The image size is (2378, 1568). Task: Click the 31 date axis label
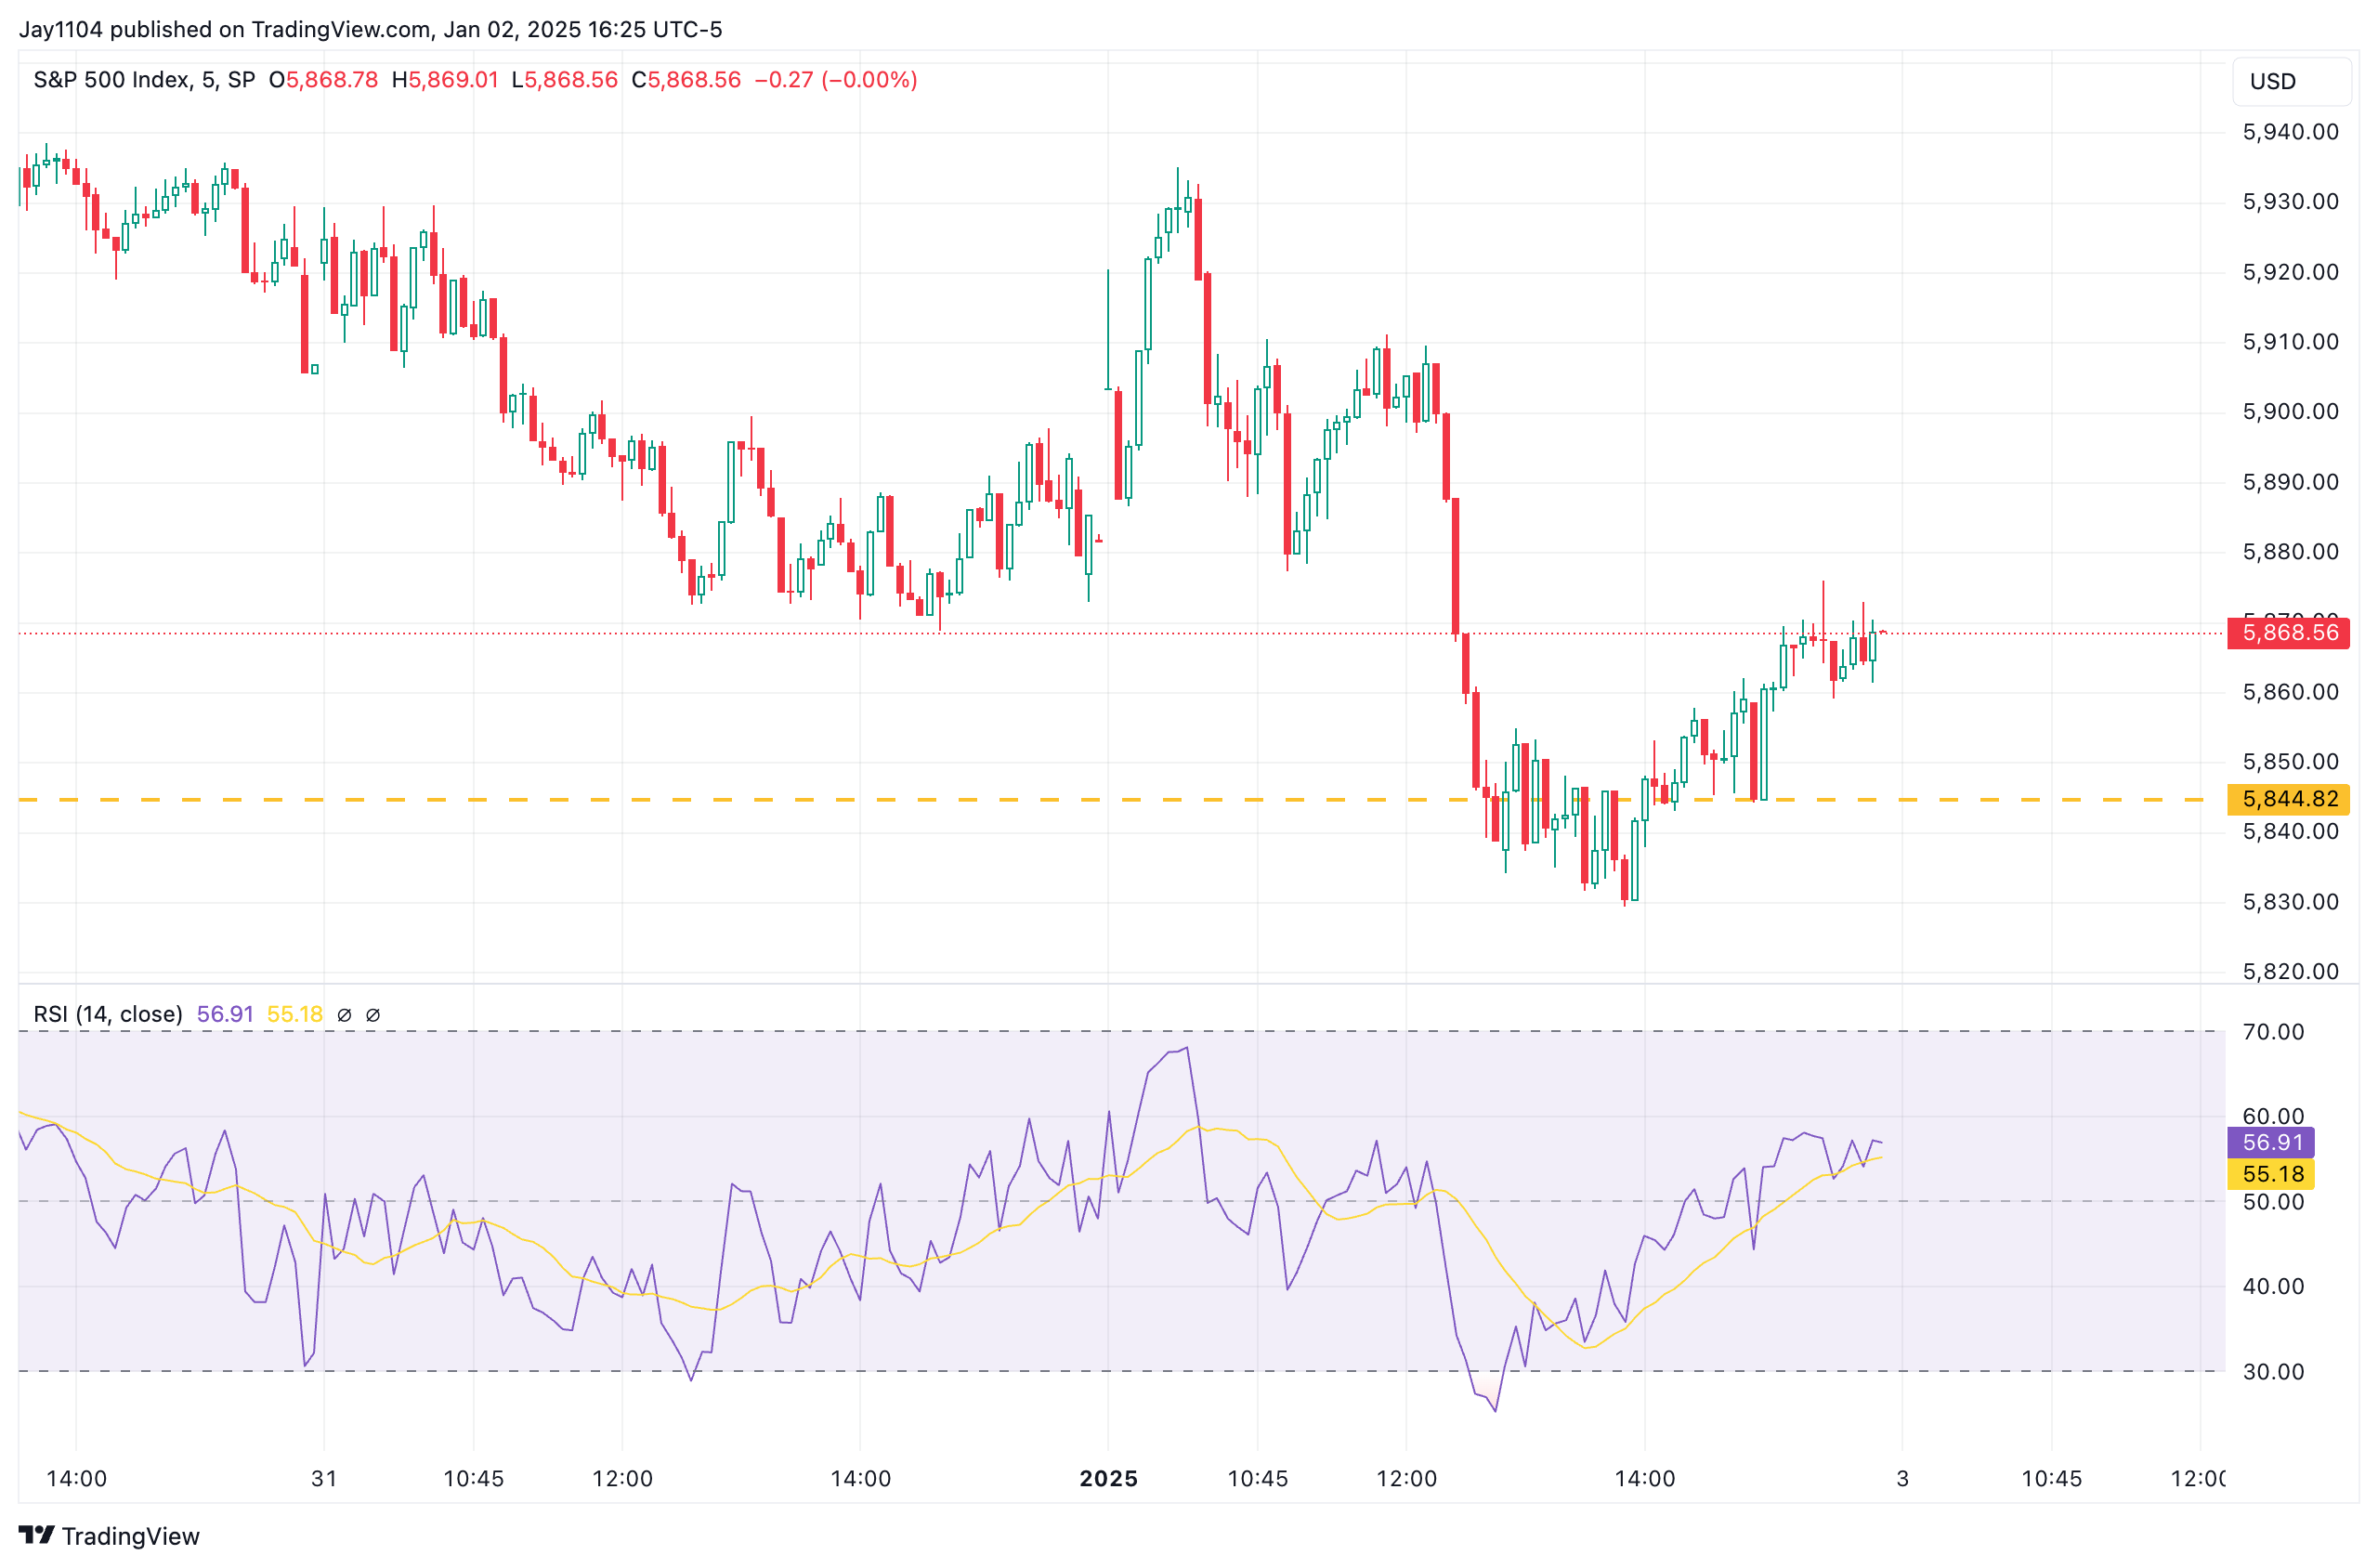point(324,1479)
